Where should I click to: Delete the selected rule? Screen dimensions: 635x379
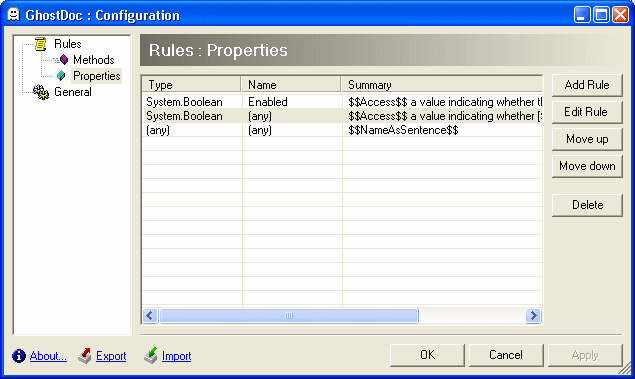pos(587,205)
